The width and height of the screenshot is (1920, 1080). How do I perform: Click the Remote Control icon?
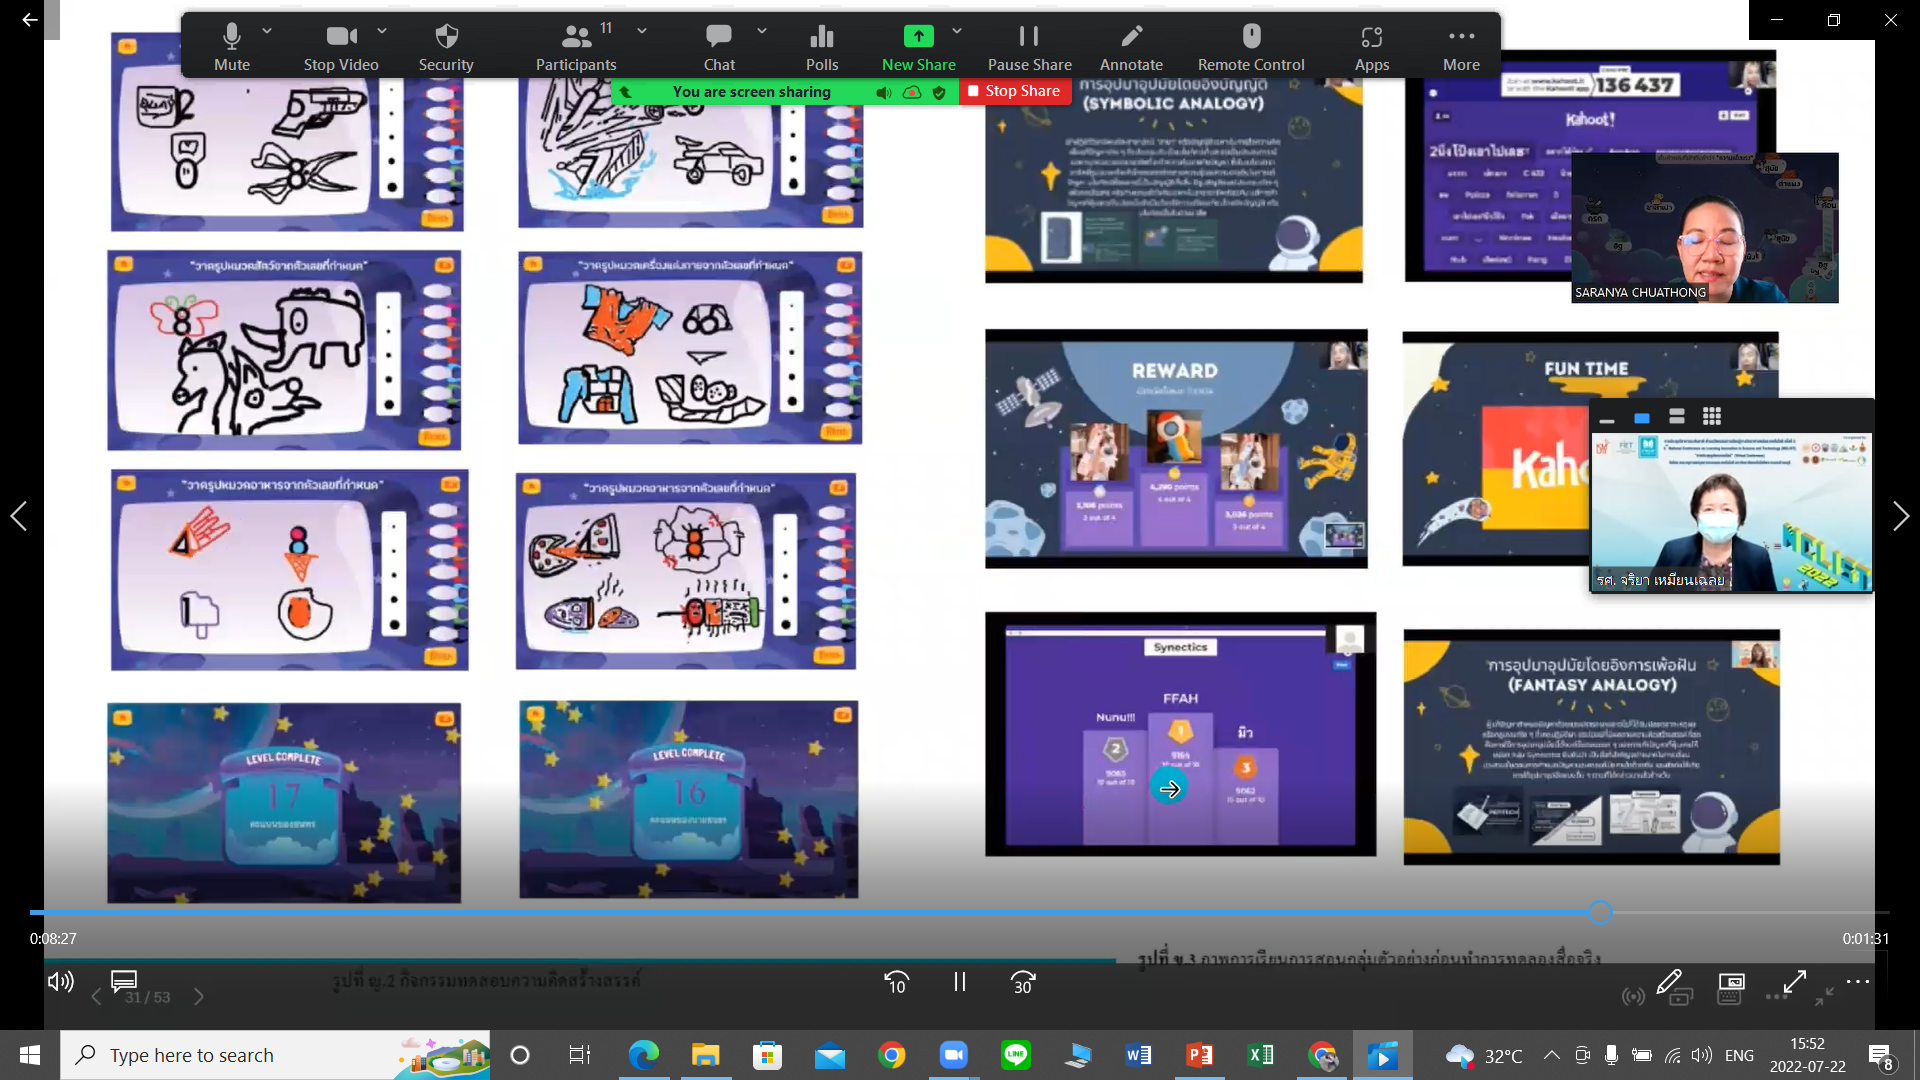click(1251, 47)
